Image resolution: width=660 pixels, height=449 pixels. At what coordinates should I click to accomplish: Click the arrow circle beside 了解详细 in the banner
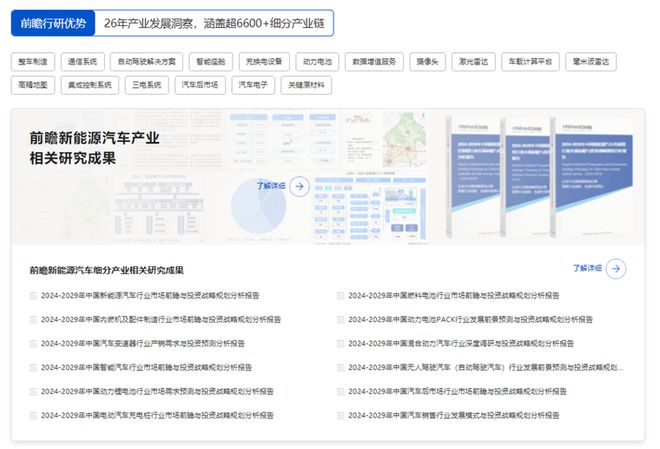coord(299,186)
